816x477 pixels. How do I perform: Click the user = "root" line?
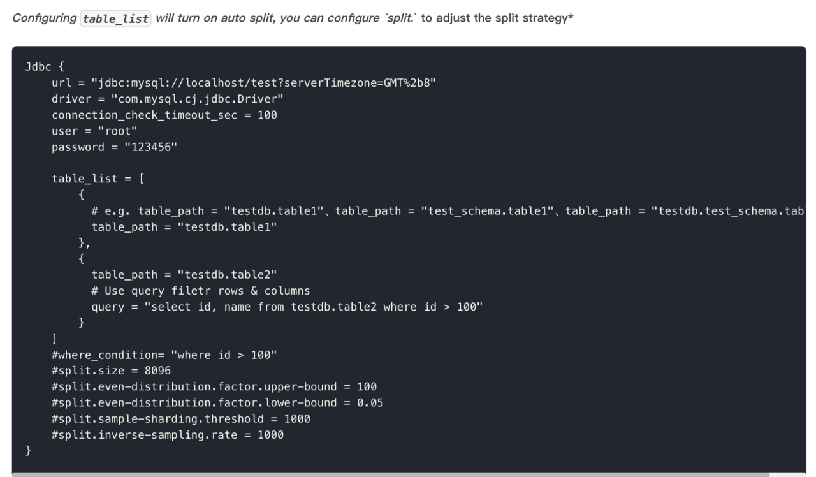coord(95,131)
